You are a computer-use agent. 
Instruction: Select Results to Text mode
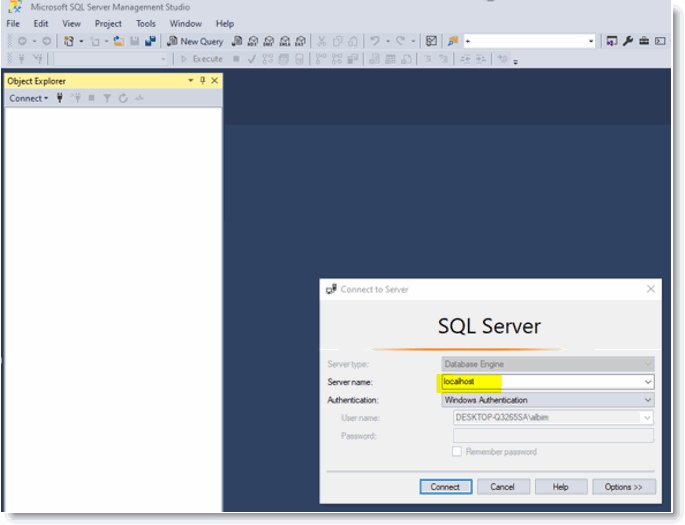pyautogui.click(x=374, y=59)
